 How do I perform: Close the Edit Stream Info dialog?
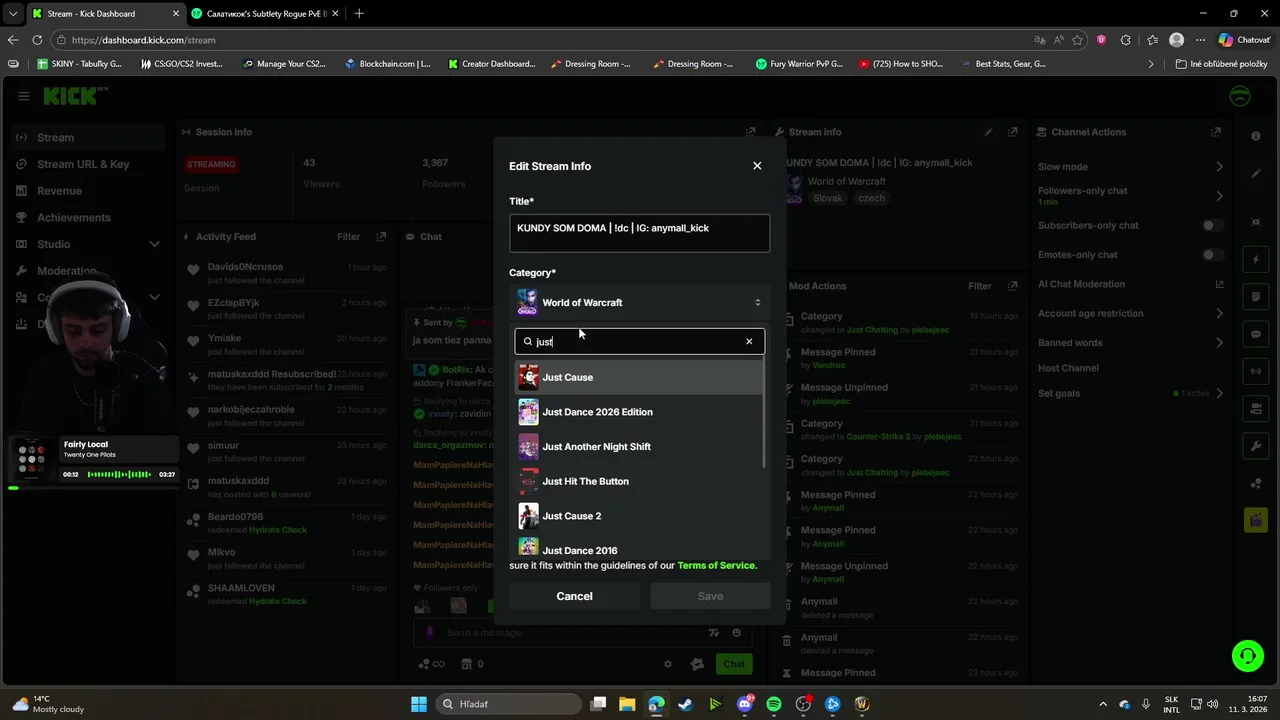click(757, 166)
